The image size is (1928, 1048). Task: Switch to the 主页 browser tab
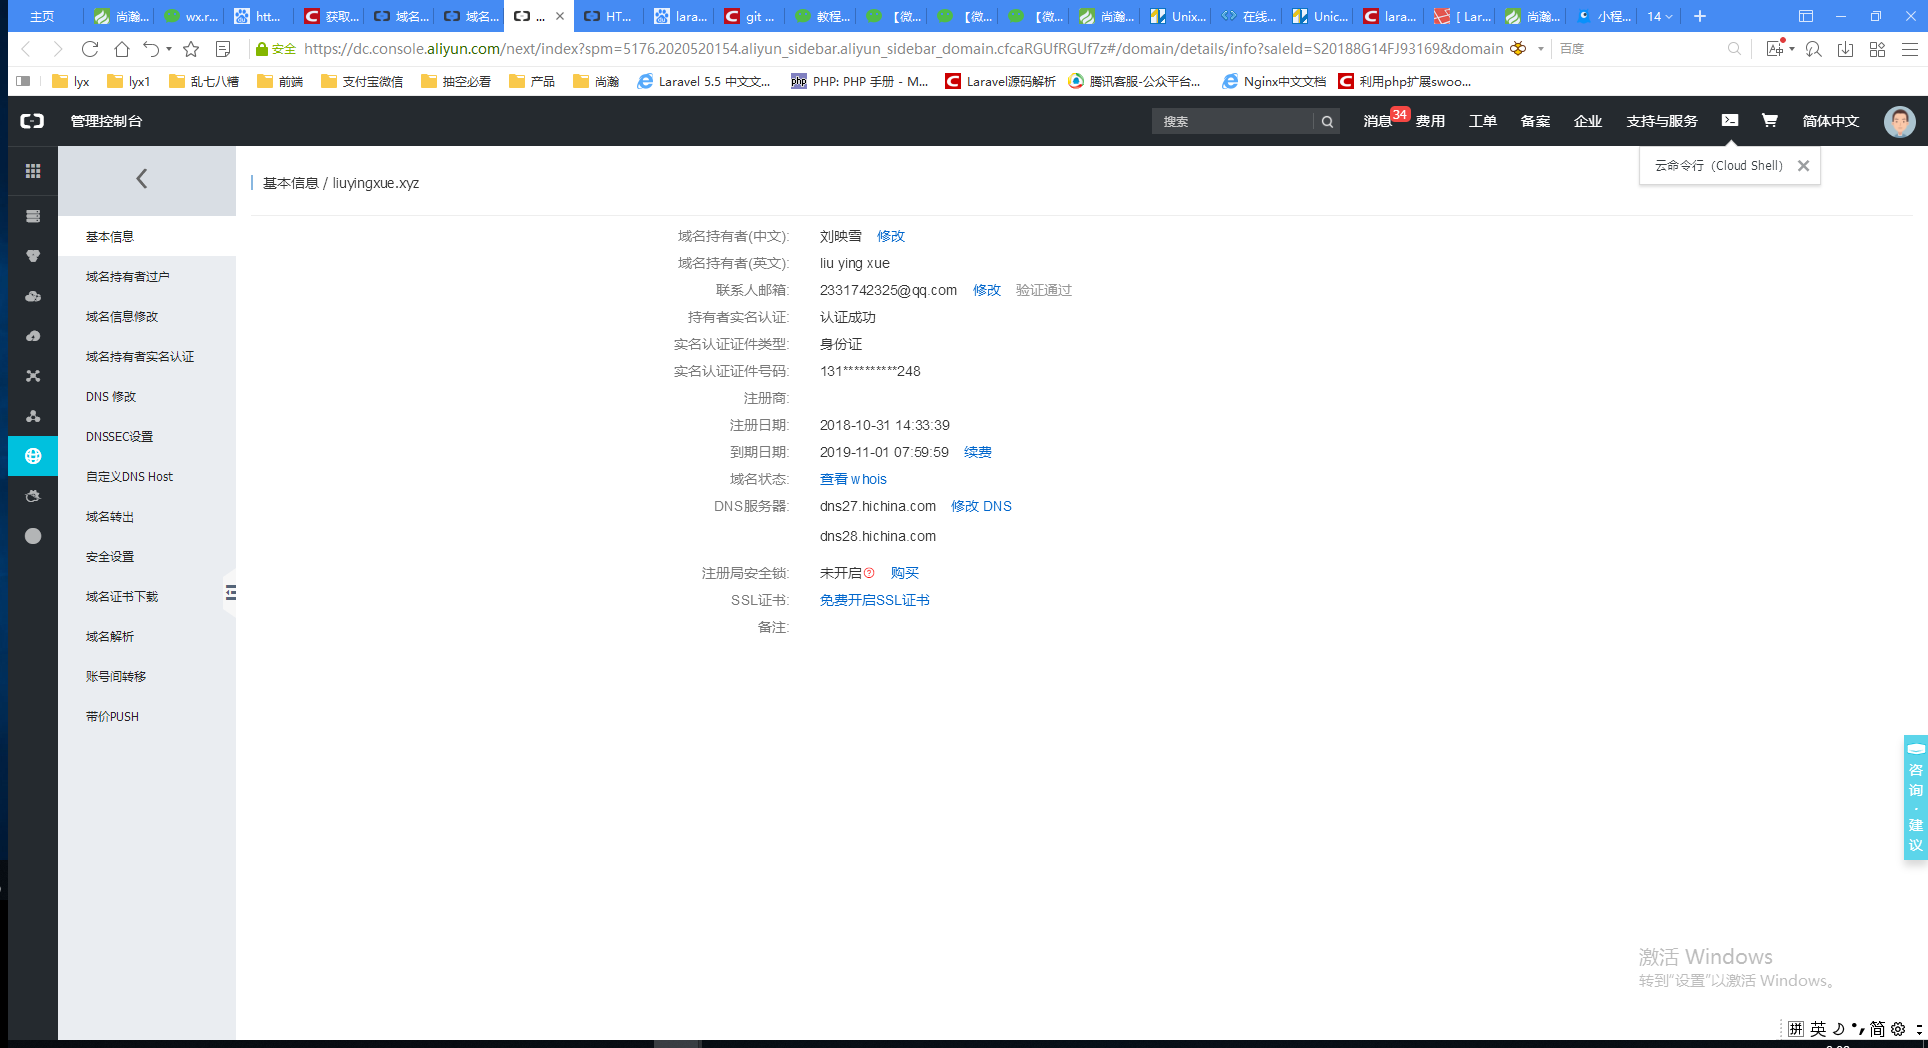click(x=42, y=16)
